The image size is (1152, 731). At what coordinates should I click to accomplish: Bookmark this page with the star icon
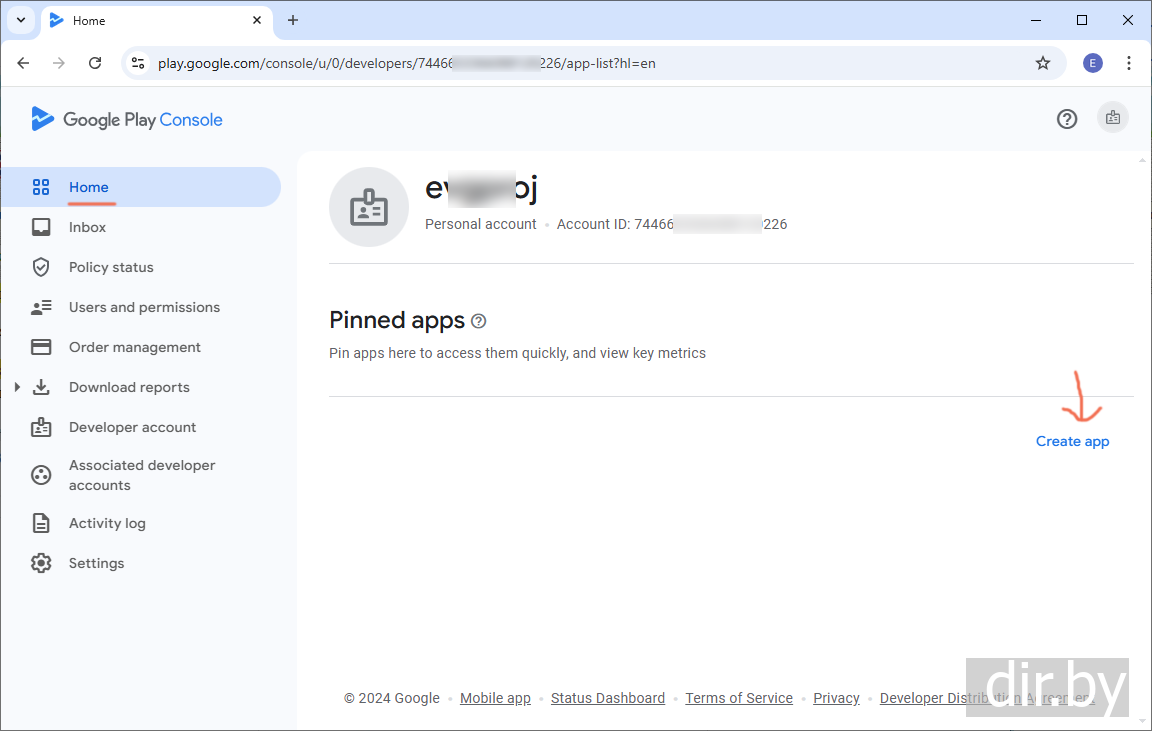1043,63
